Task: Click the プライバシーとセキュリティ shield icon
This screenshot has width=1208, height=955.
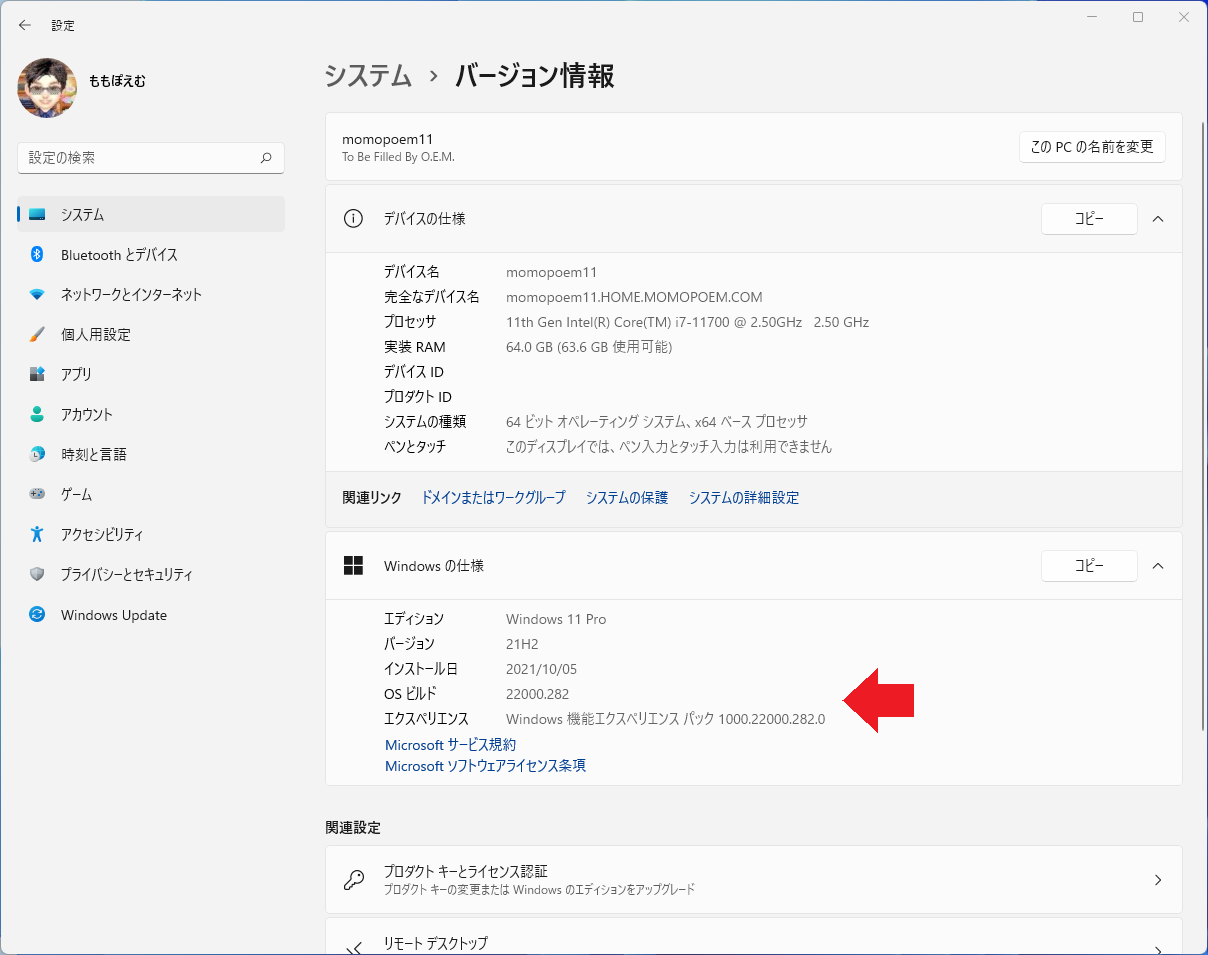Action: (x=37, y=574)
